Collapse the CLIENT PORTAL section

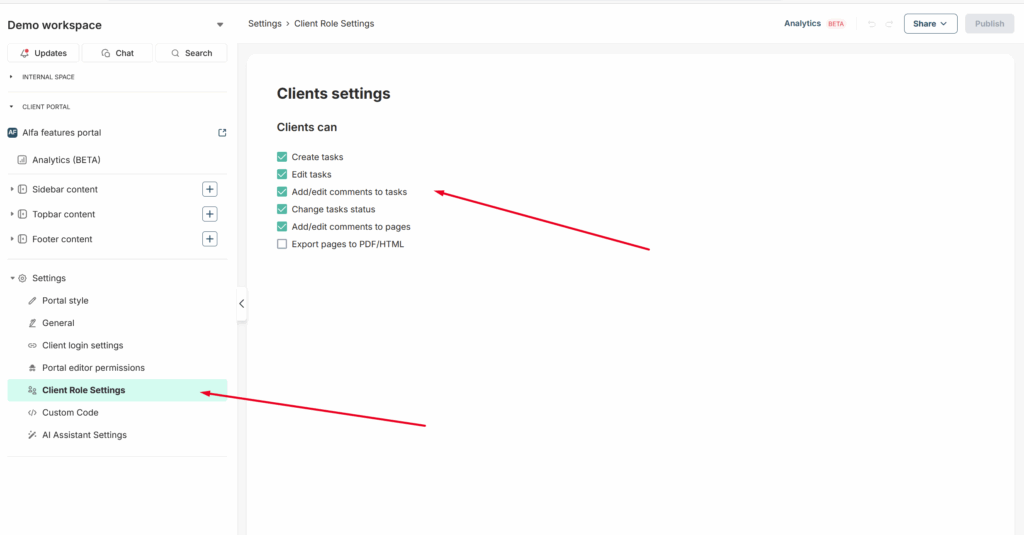(x=11, y=106)
